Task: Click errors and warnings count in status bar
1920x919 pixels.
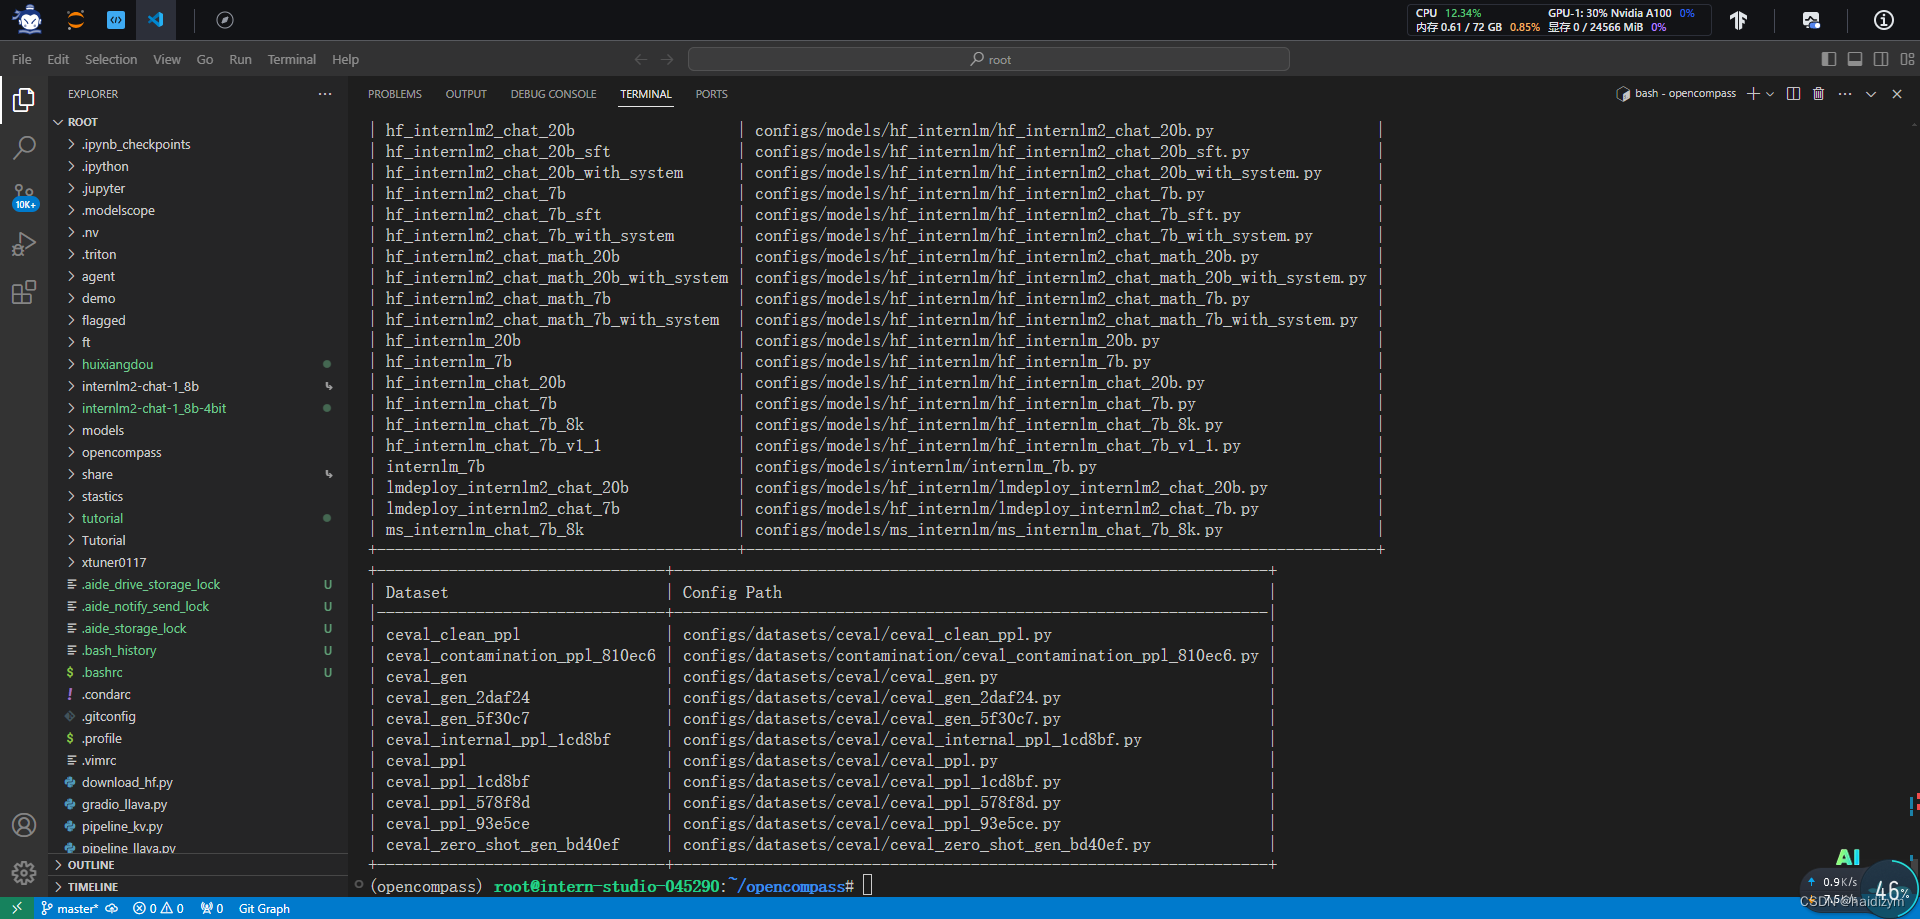Action: coord(158,908)
